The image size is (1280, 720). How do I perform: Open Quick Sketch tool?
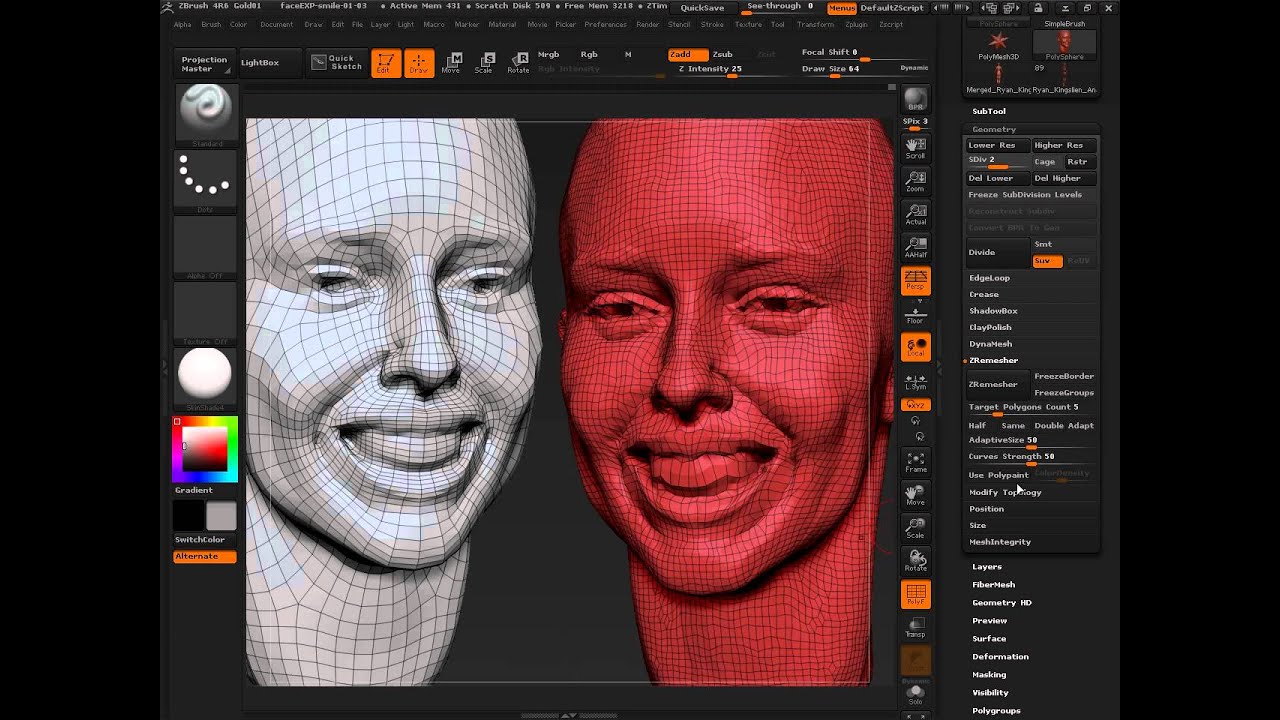pos(336,62)
